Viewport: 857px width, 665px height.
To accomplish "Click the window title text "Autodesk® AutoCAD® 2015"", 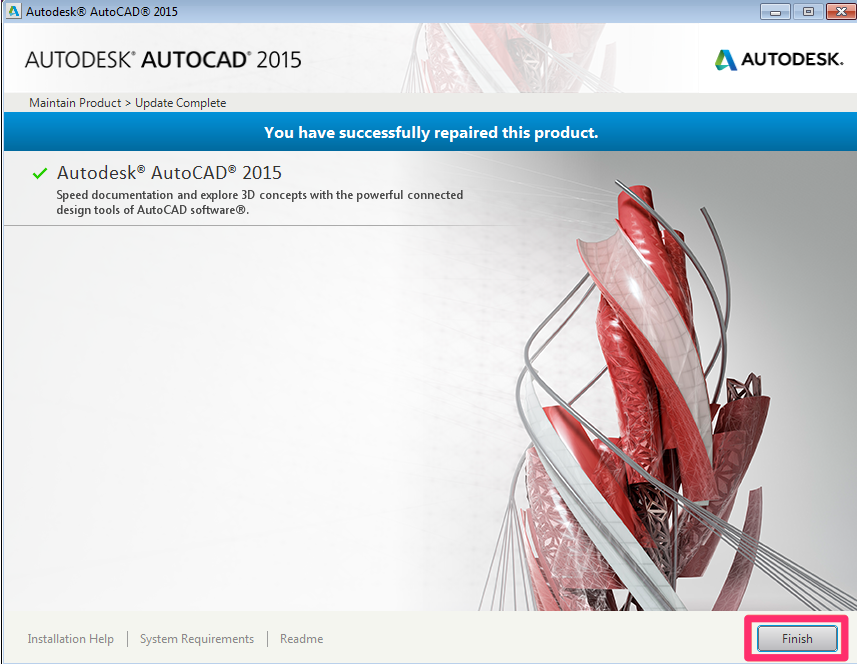I will coord(102,11).
